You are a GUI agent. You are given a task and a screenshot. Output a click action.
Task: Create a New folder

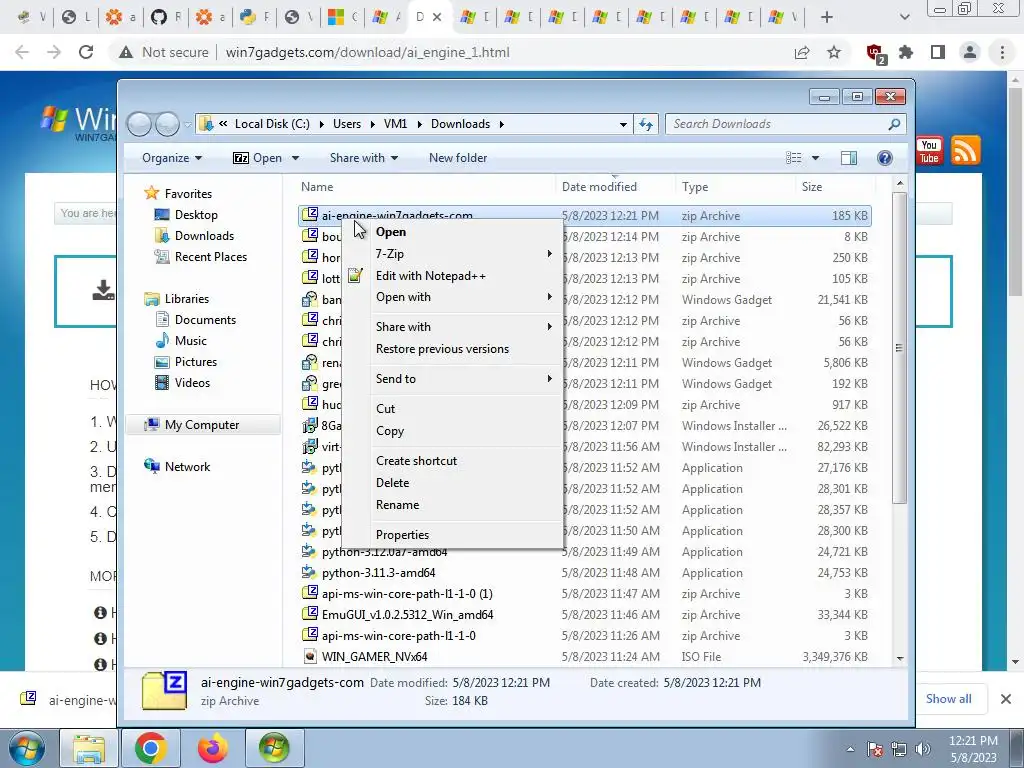coord(458,158)
